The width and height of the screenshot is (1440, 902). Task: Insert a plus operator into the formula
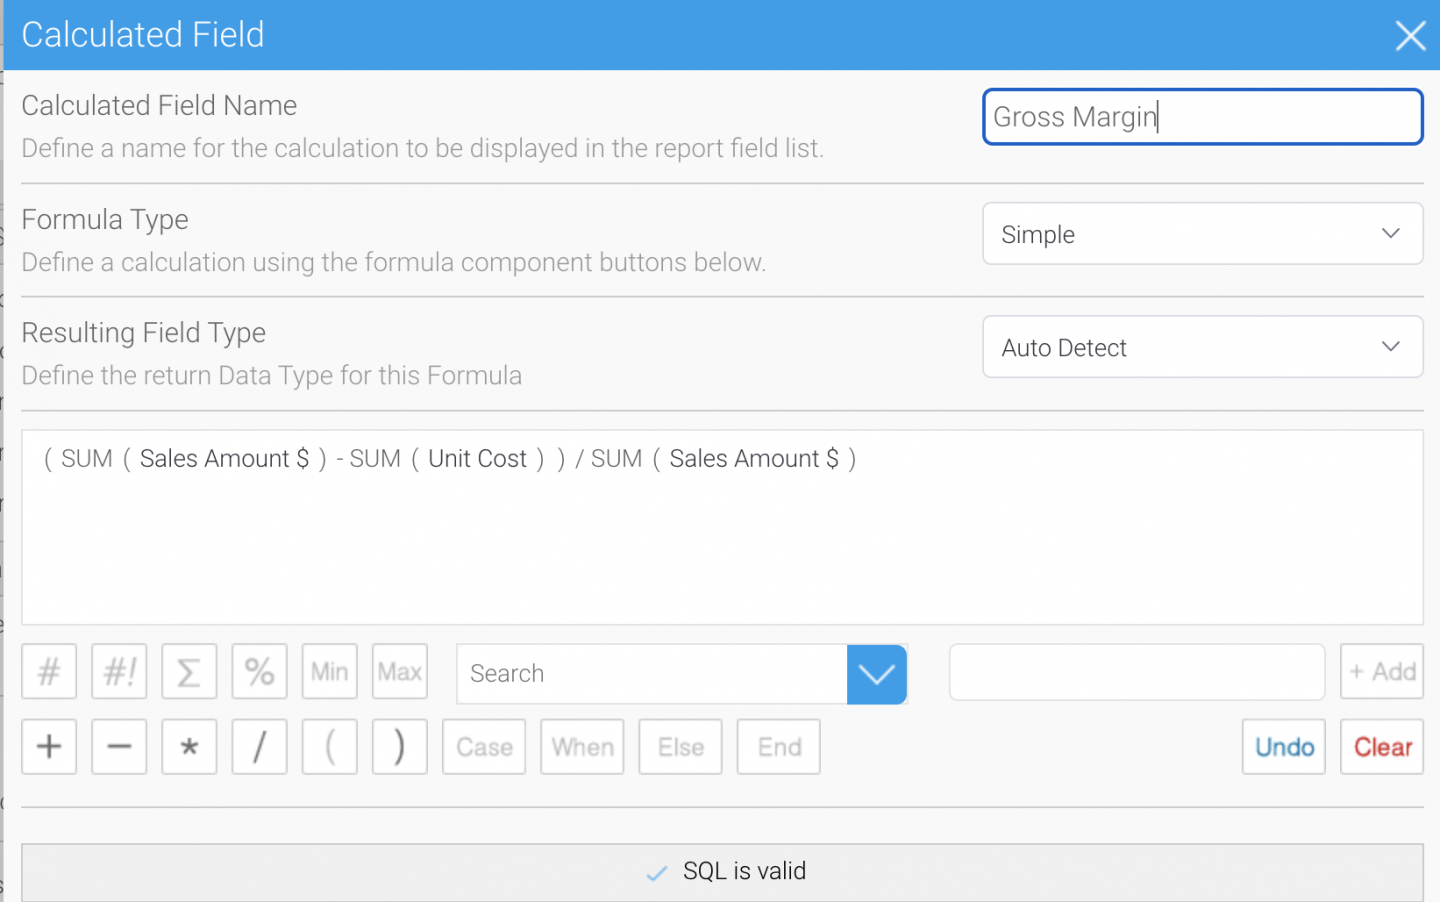(49, 746)
